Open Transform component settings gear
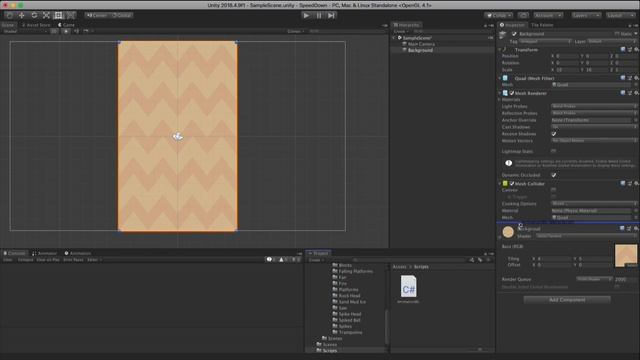This screenshot has width=640, height=360. (636, 49)
